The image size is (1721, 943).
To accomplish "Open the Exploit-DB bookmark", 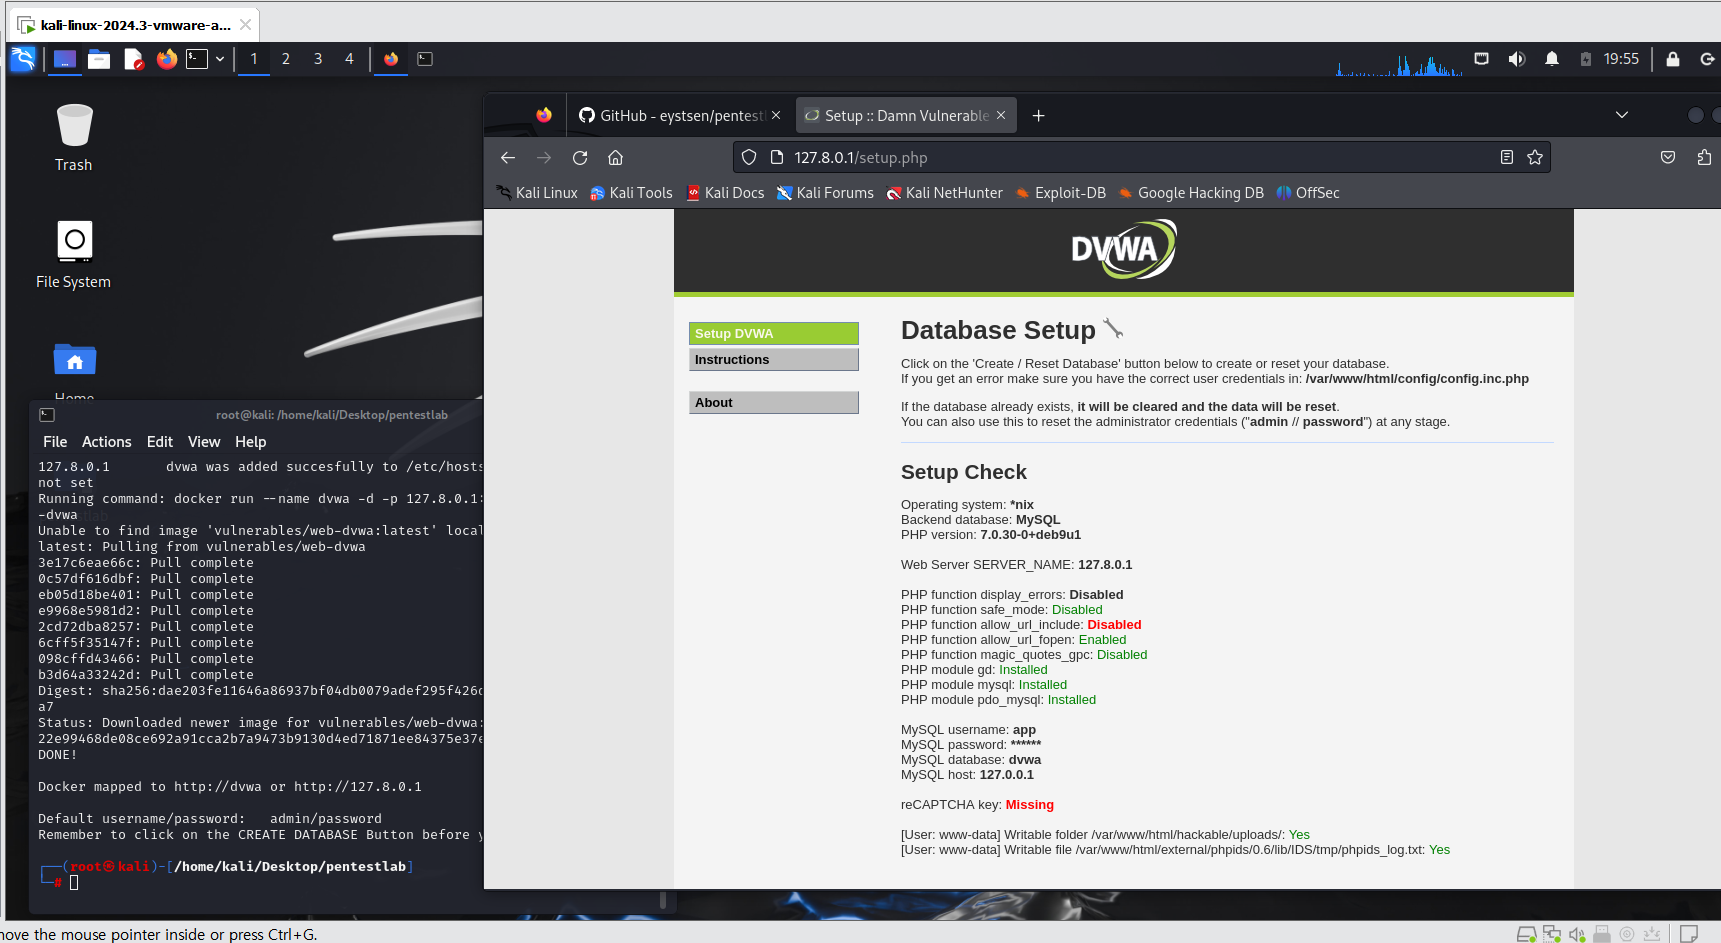I will (1060, 193).
